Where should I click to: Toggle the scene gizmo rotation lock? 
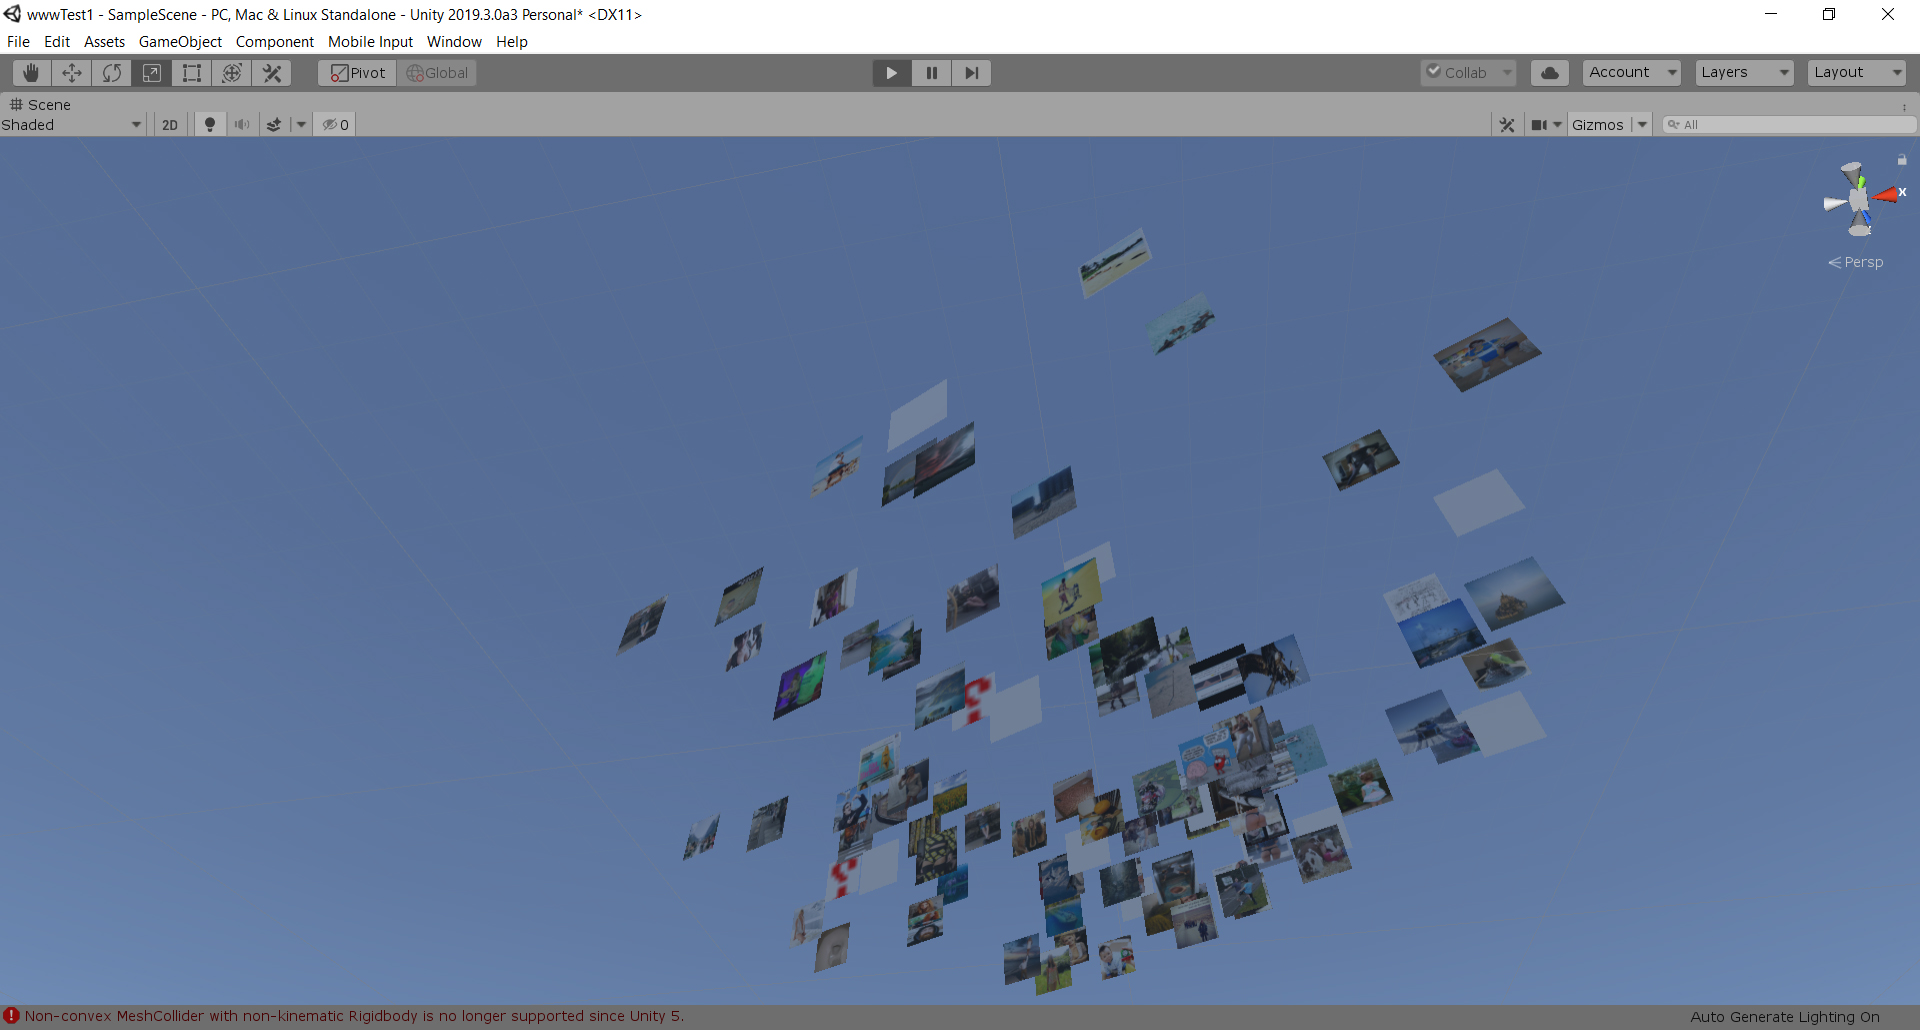(1902, 160)
